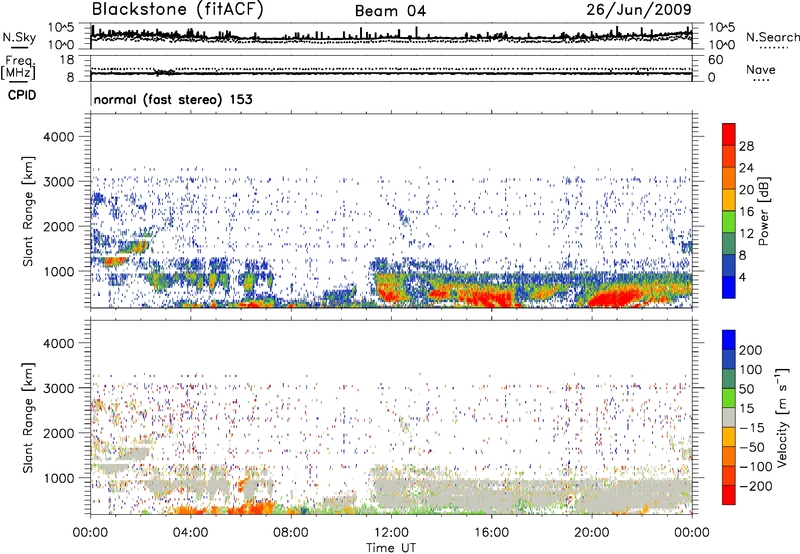
Task: Click the gray band of Velocity colorbar
Action: 729,418
